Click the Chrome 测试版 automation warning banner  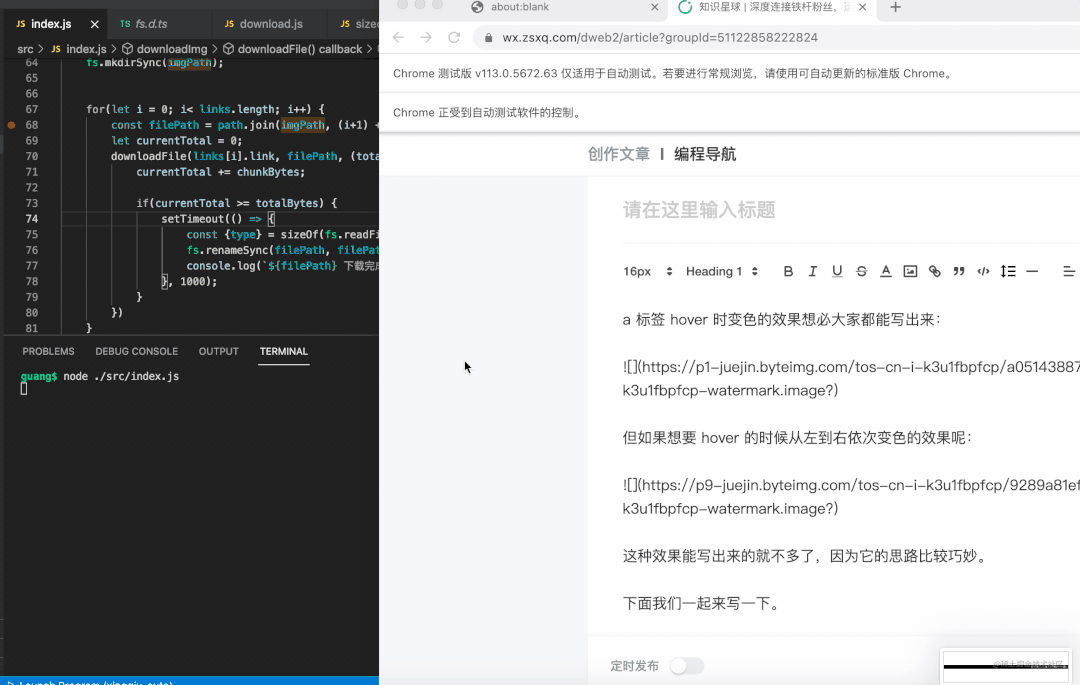click(x=673, y=74)
